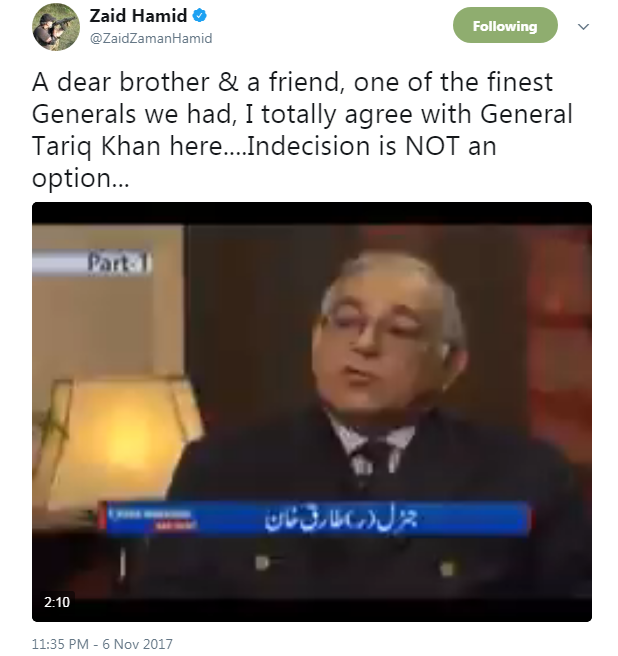
Task: Click the '6 Nov 2017' date text
Action: click(x=137, y=644)
